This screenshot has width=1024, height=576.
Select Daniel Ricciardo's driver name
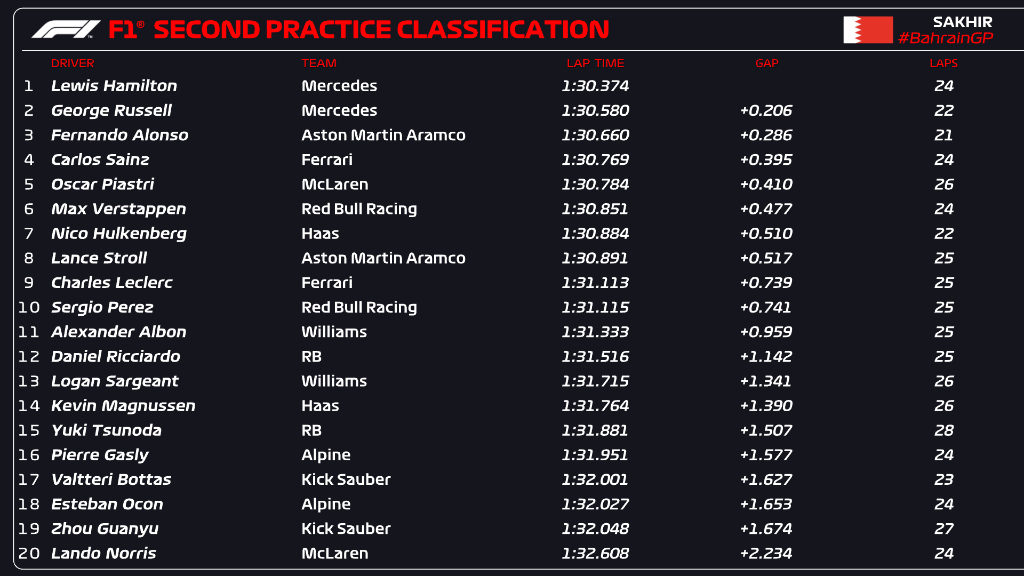pos(116,357)
